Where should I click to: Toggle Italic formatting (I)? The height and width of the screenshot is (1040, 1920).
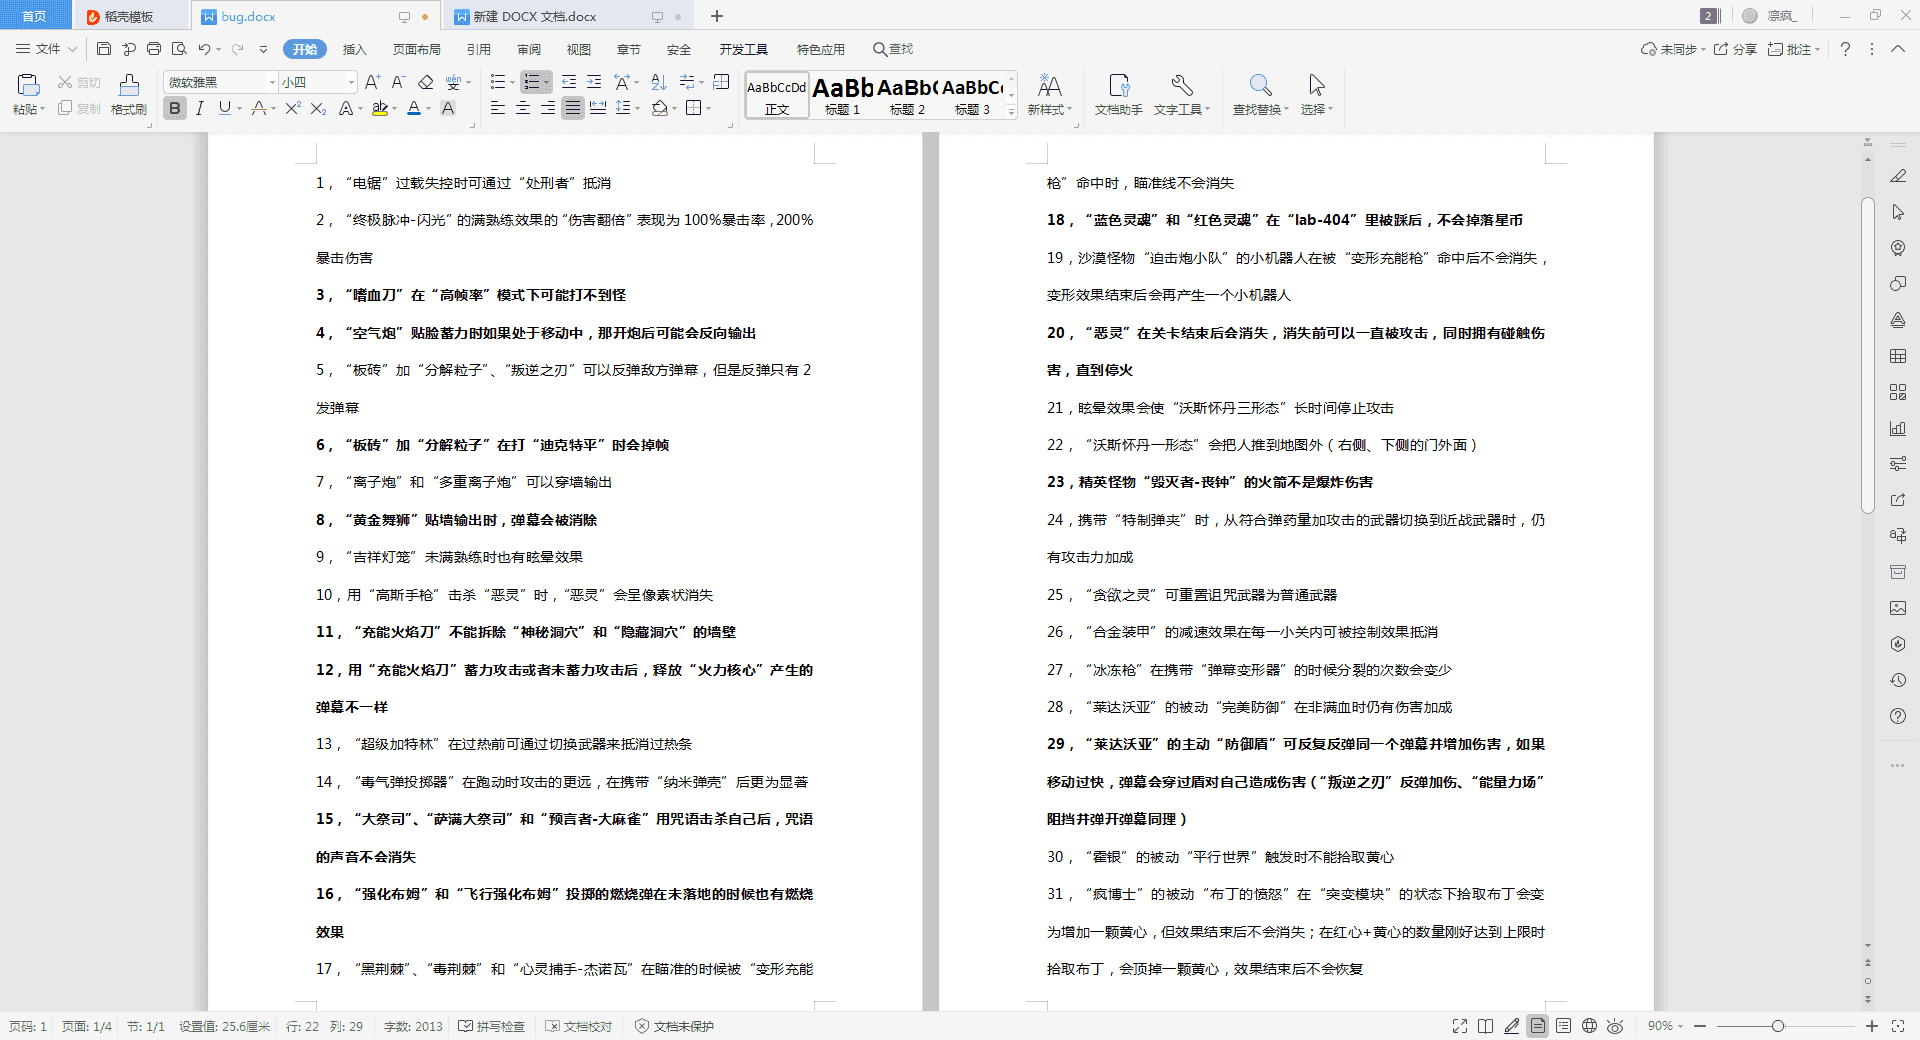[x=200, y=108]
